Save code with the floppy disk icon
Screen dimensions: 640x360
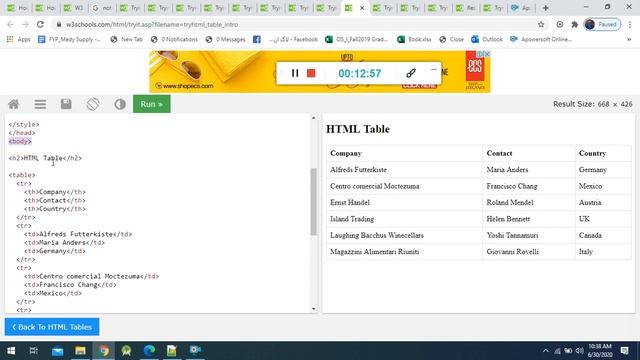[x=66, y=104]
